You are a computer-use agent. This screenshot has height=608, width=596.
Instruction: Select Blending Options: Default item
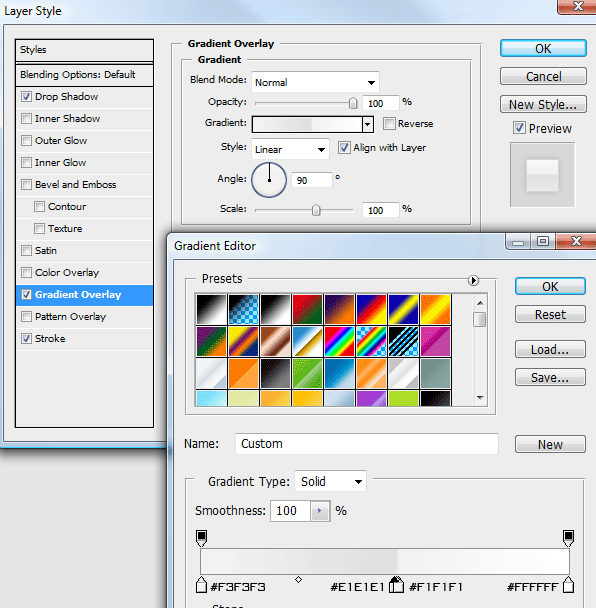[x=85, y=74]
